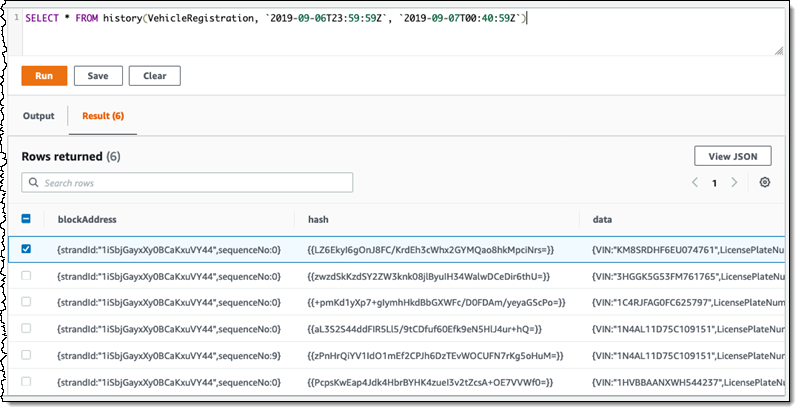Toggle the select-all rows header checkbox
The image size is (800, 412).
point(26,219)
